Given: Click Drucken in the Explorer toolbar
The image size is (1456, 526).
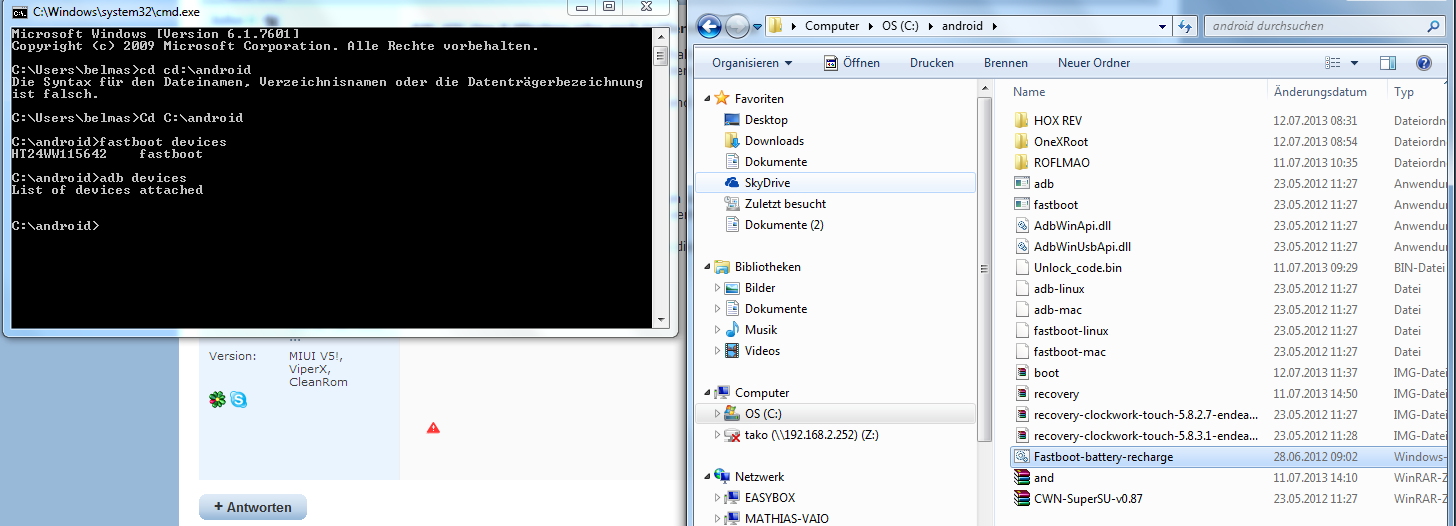Looking at the screenshot, I should click(931, 63).
